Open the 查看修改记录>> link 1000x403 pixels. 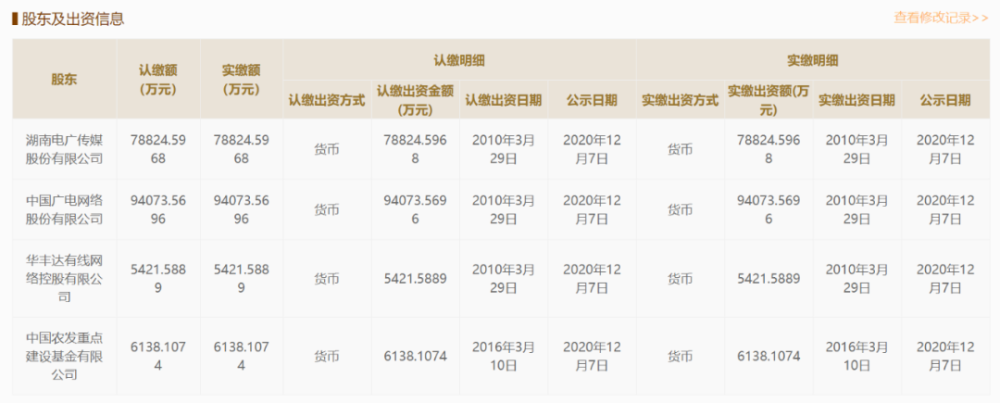pos(941,18)
